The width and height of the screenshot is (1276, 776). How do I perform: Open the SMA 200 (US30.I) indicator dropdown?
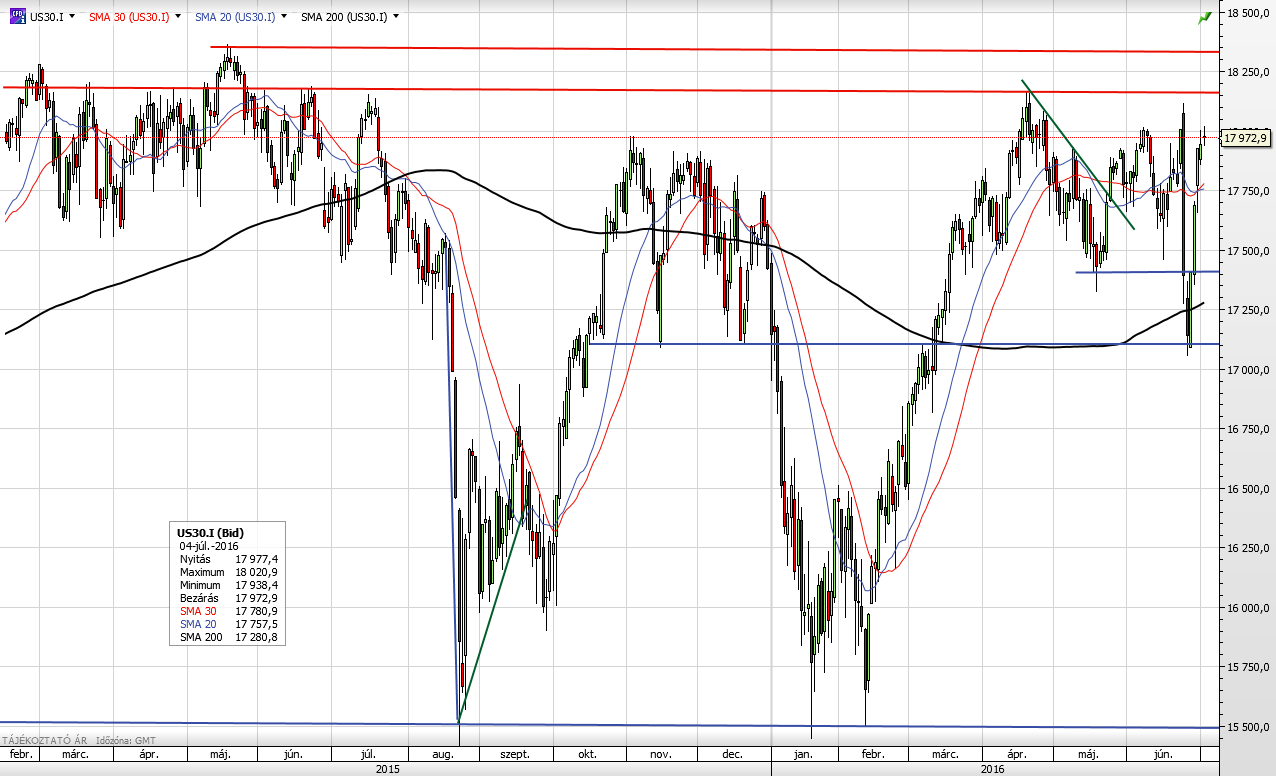[x=396, y=17]
